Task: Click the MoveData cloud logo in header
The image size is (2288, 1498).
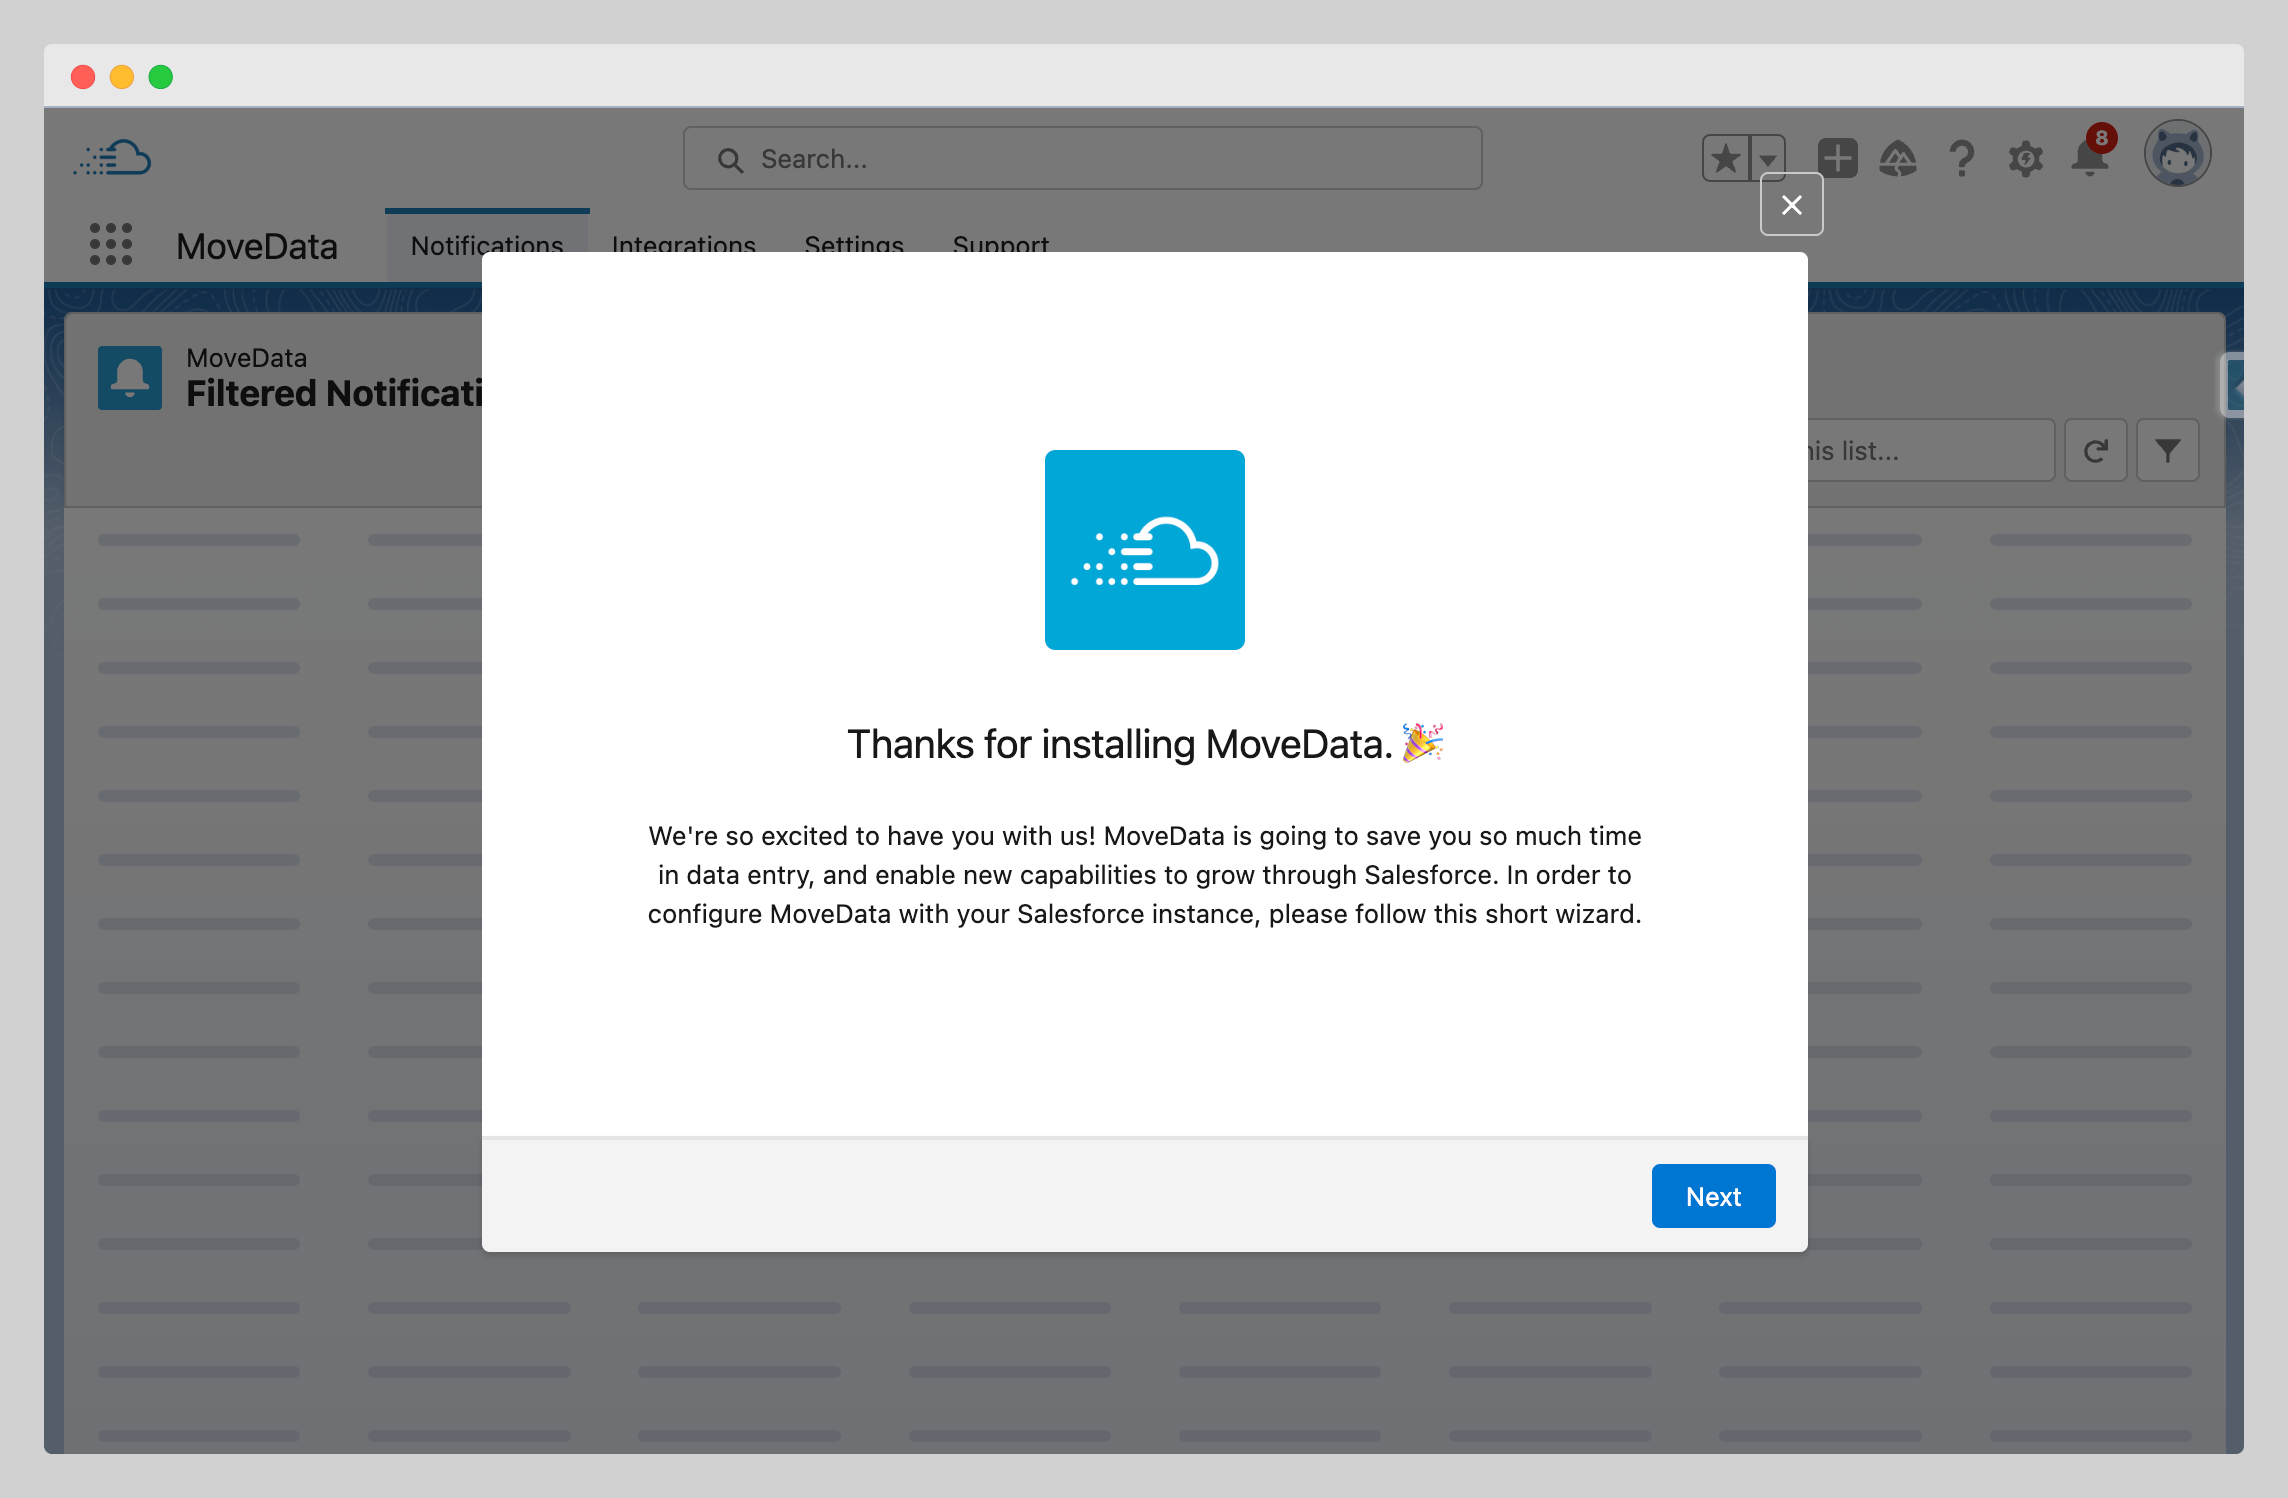Action: tap(113, 158)
